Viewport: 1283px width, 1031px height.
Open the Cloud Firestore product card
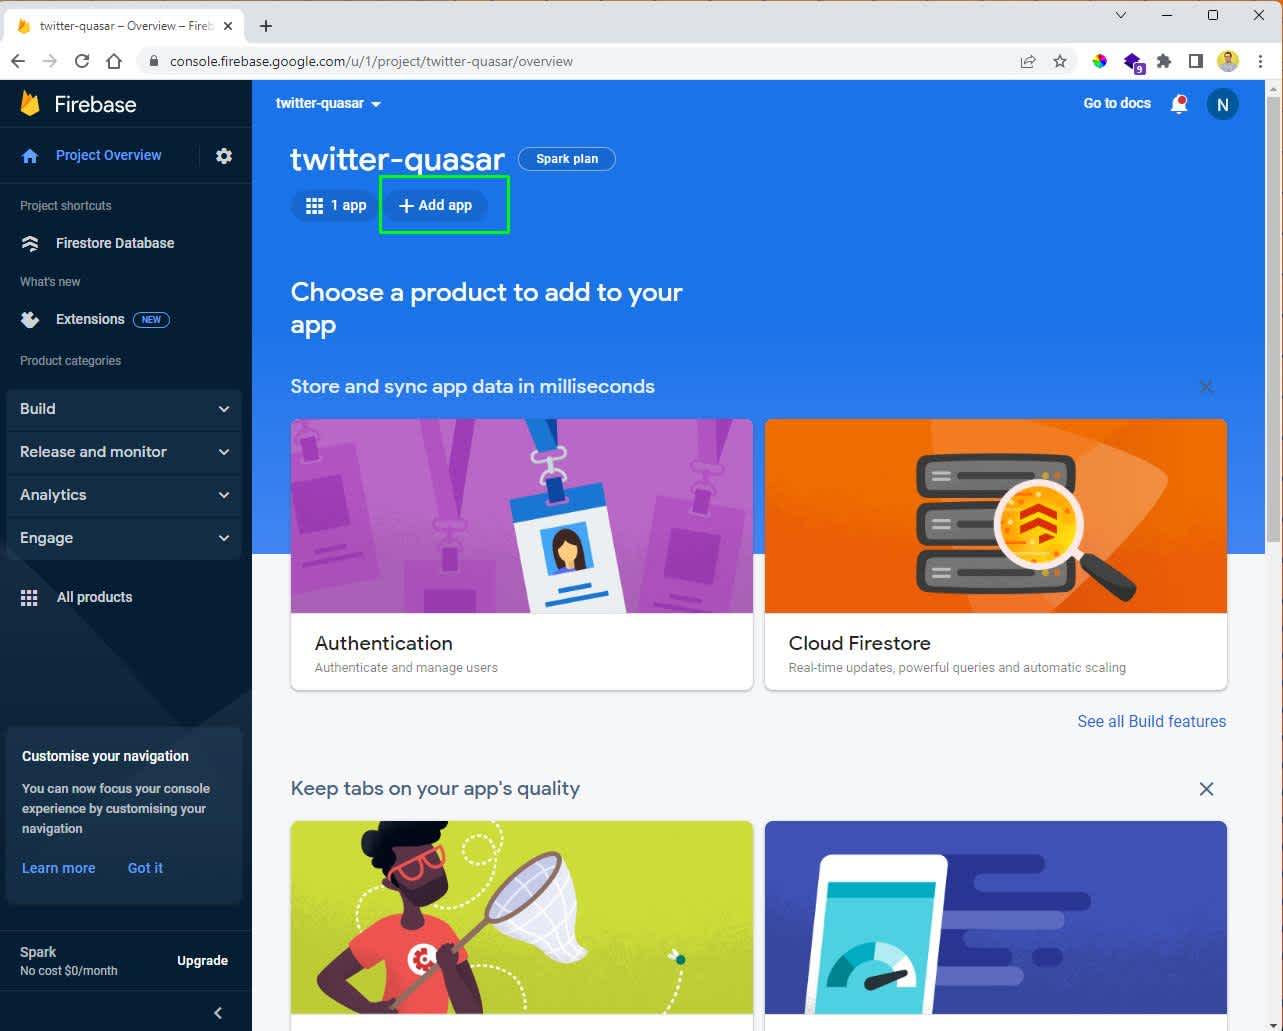click(x=996, y=554)
